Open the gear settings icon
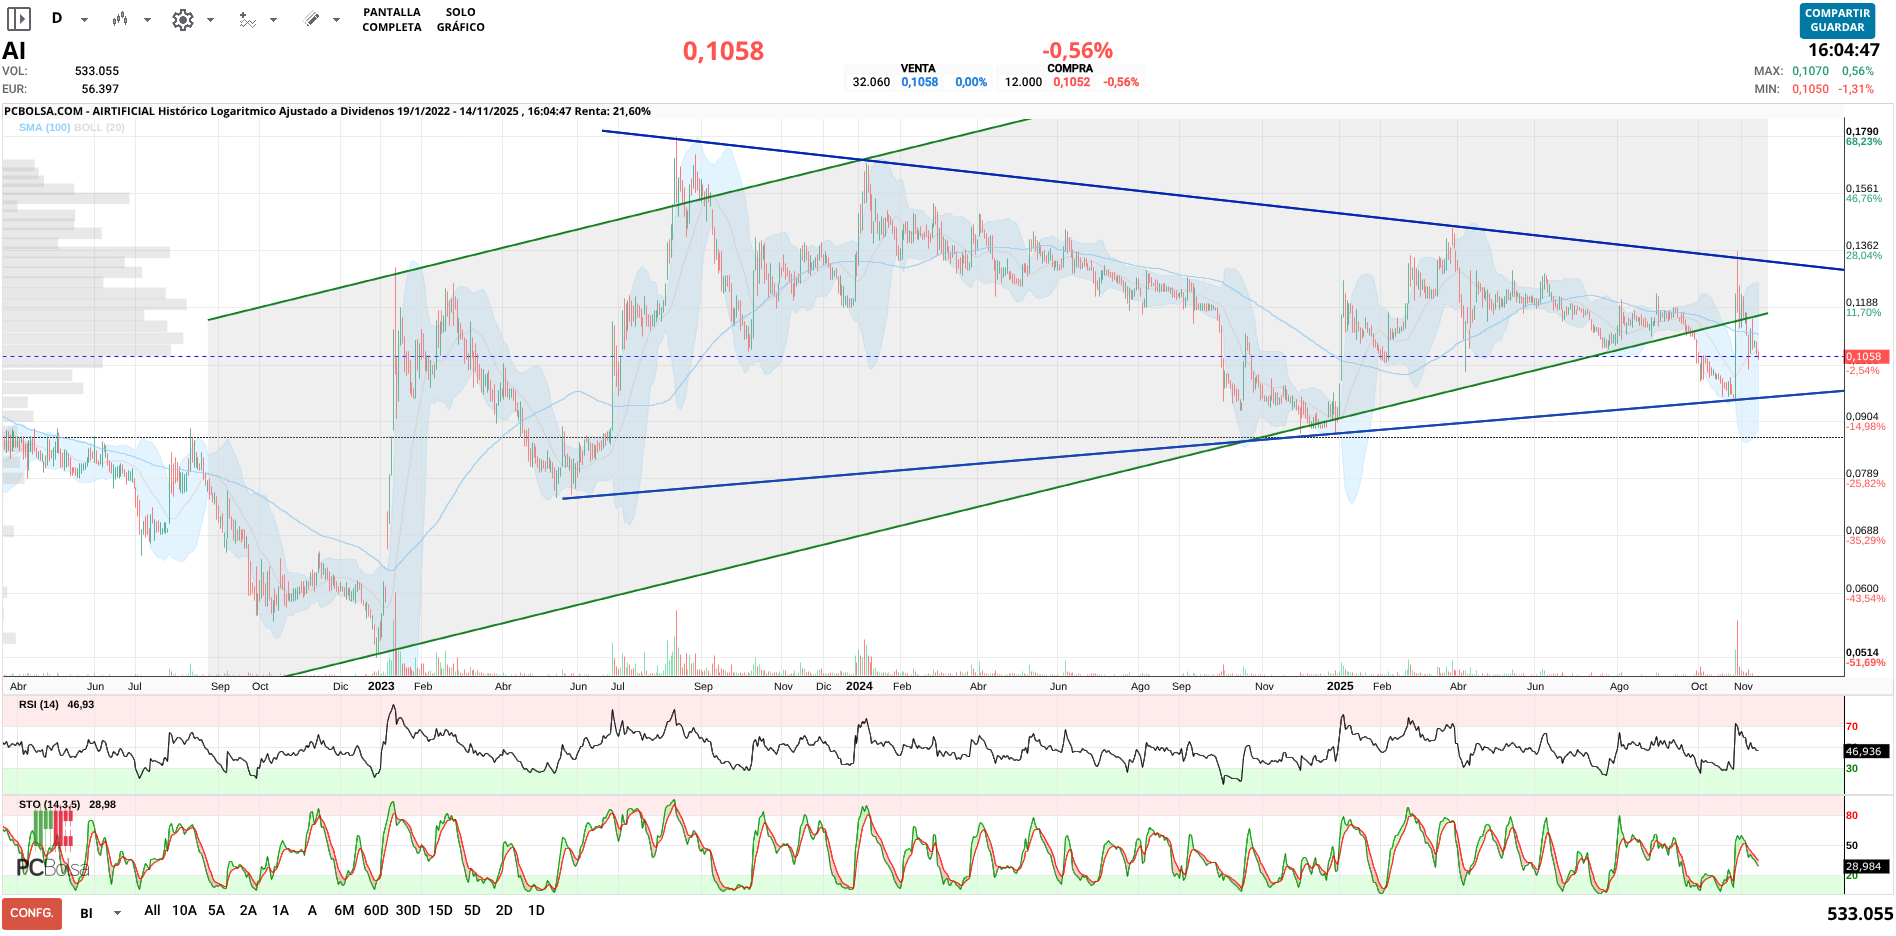This screenshot has height=936, width=1896. pyautogui.click(x=182, y=20)
